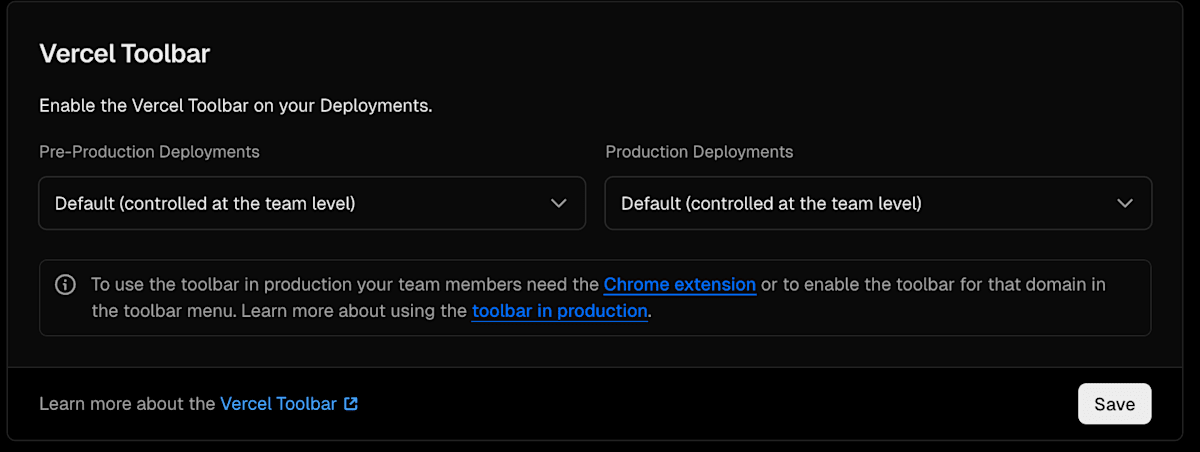Click the external link icon beside Vercel Toolbar
The width and height of the screenshot is (1200, 452).
(x=351, y=404)
